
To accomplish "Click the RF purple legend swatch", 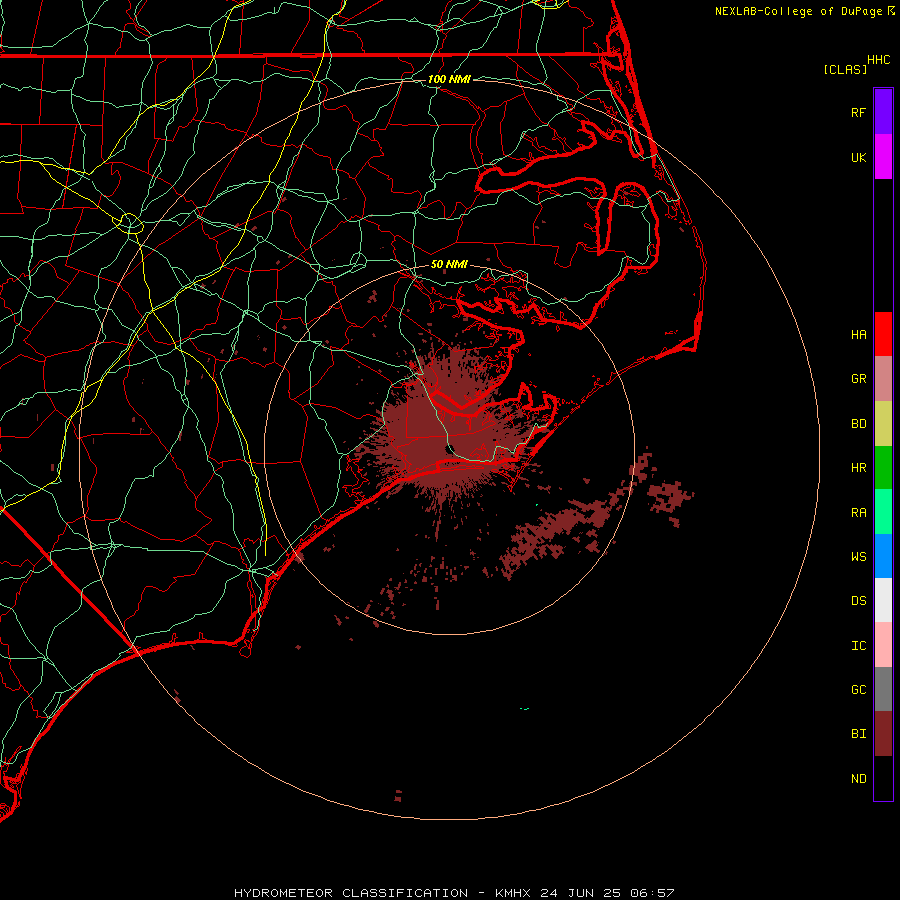I will [883, 112].
